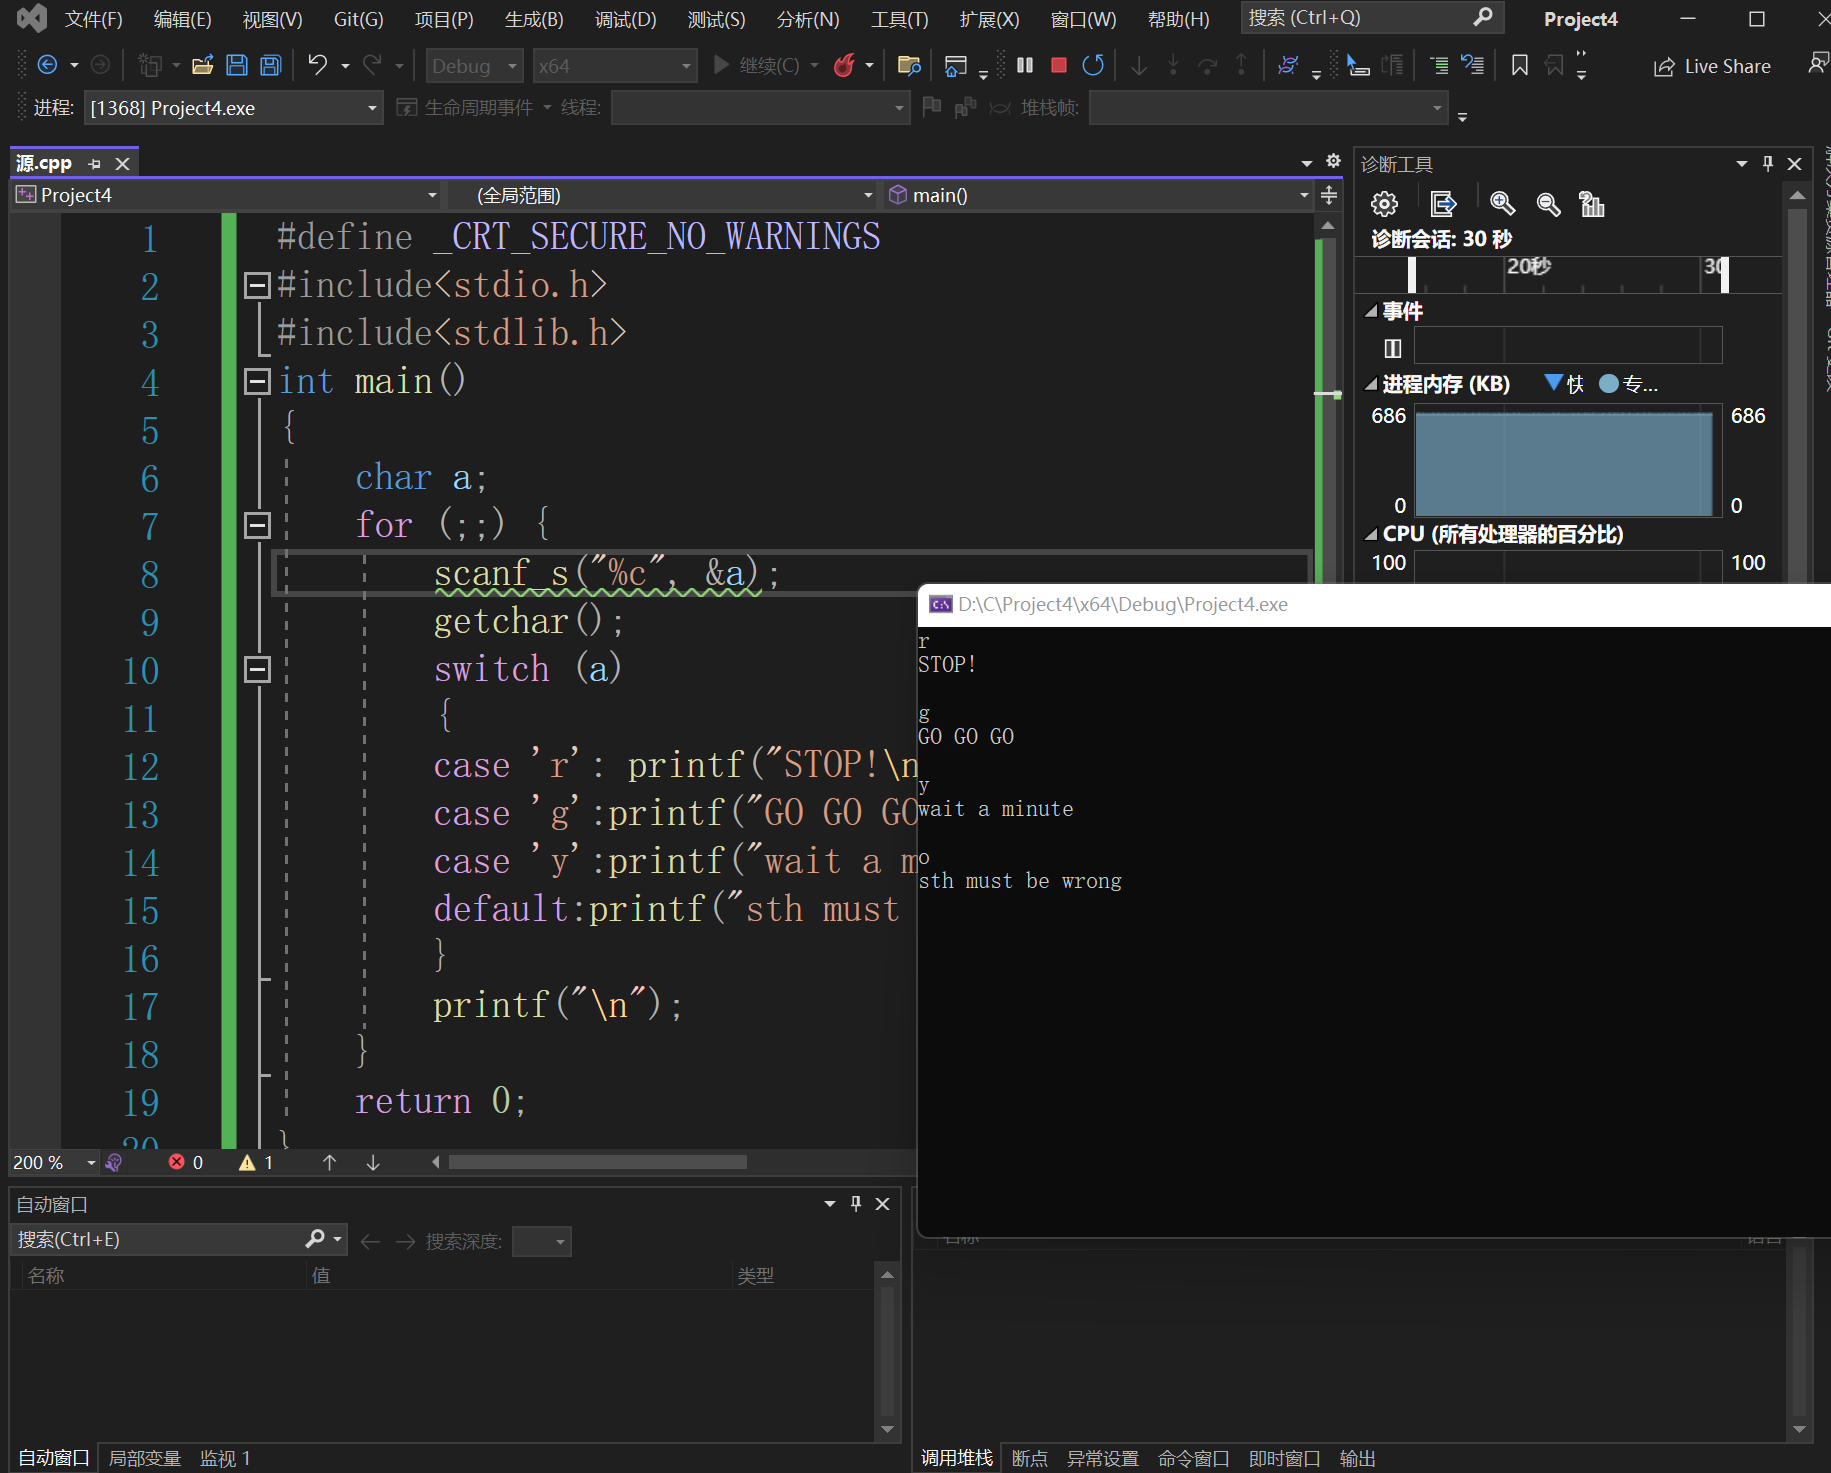
Task: Click the Restart debugging icon
Action: pyautogui.click(x=1093, y=66)
